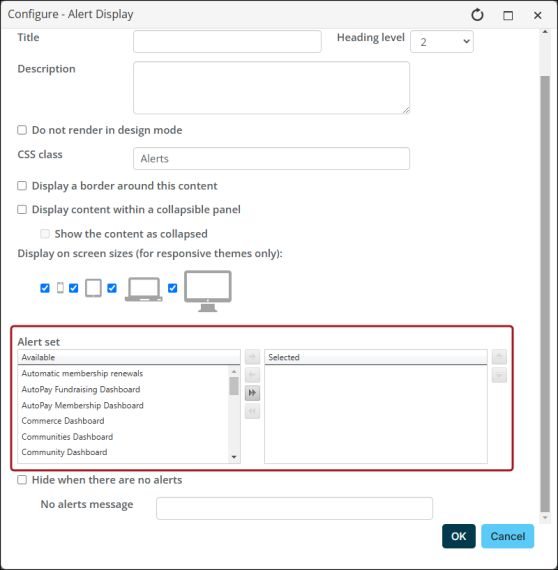Check Display a border around this content
Screen dimensions: 558x570
click(22, 186)
